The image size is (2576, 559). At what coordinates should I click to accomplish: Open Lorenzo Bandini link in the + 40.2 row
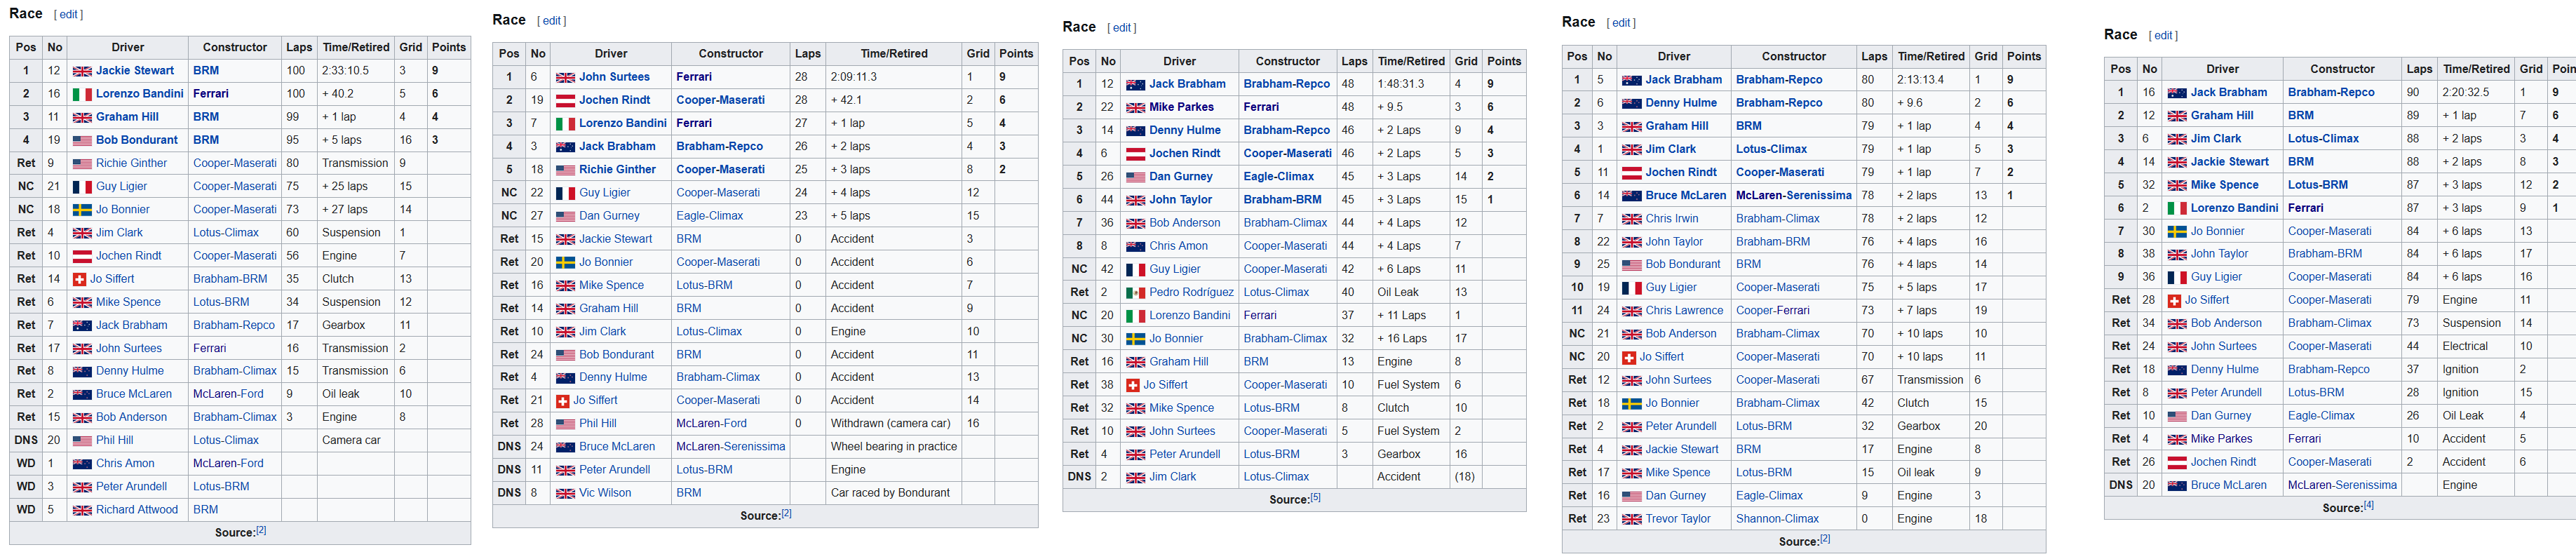click(140, 94)
